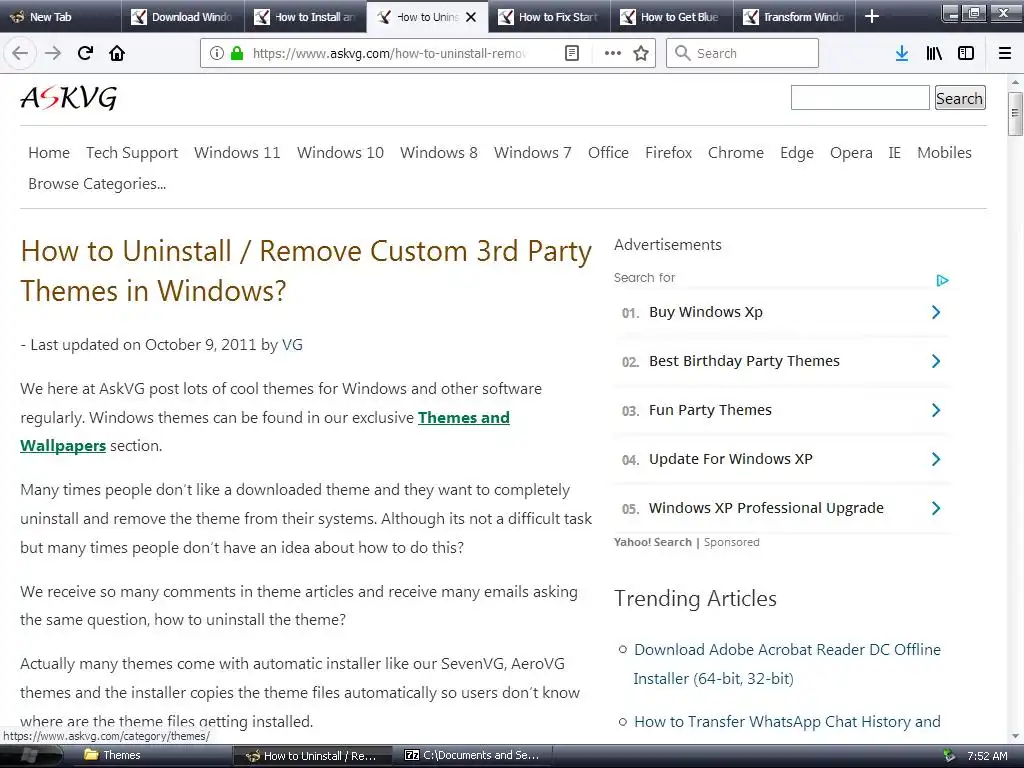Open the IE category link
This screenshot has width=1024, height=768.
[894, 153]
